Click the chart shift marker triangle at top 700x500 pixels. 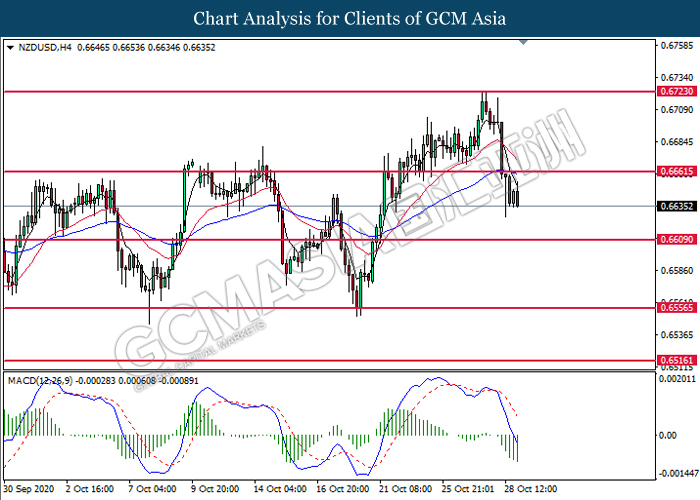(524, 42)
